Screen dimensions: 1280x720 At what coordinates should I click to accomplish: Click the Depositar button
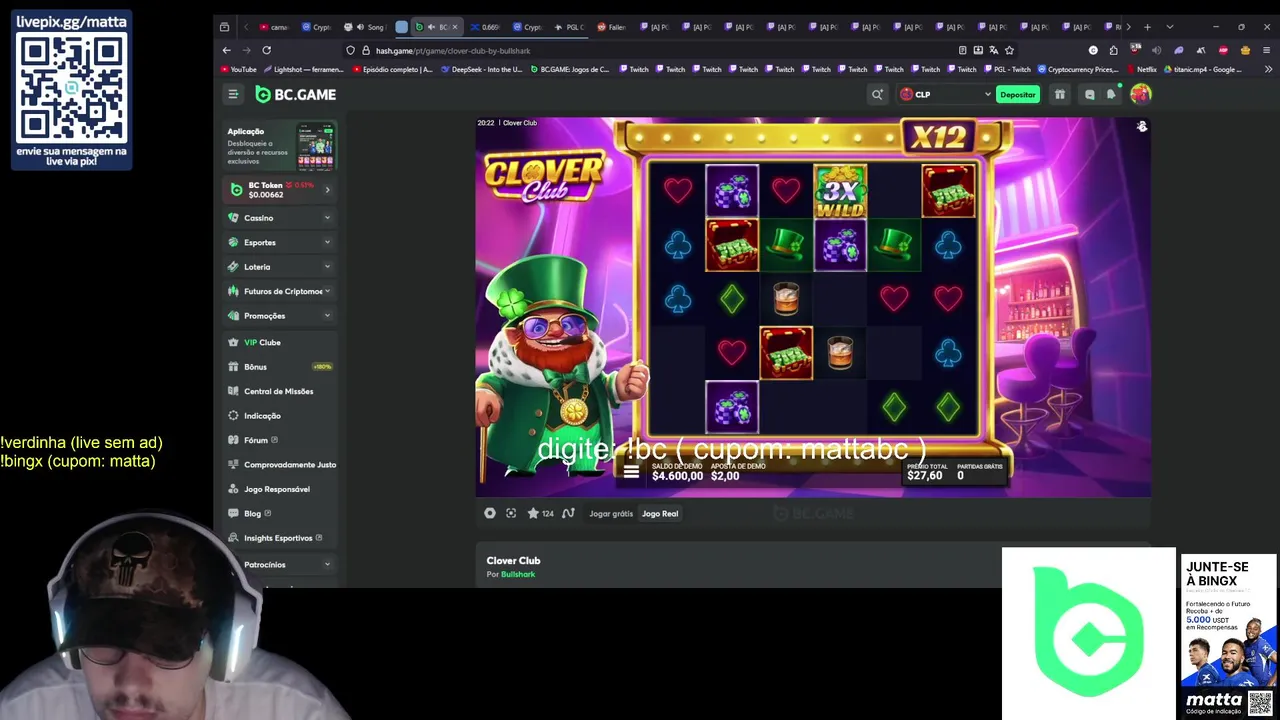1018,94
